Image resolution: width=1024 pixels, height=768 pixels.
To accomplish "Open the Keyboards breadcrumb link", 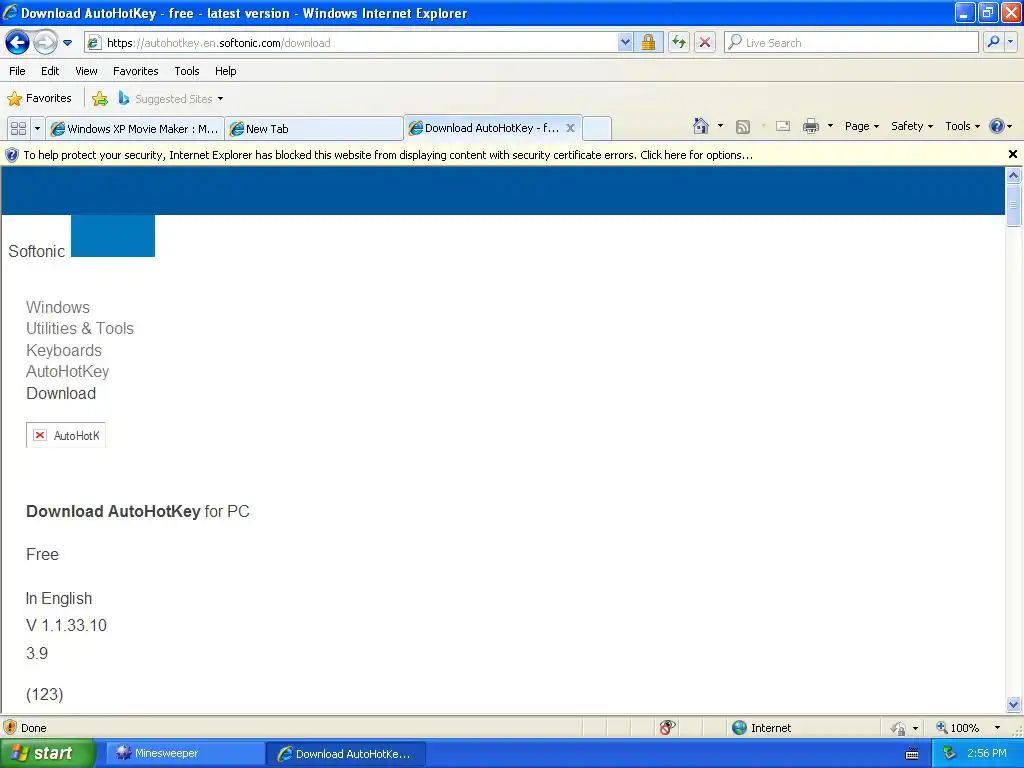I will tap(63, 350).
